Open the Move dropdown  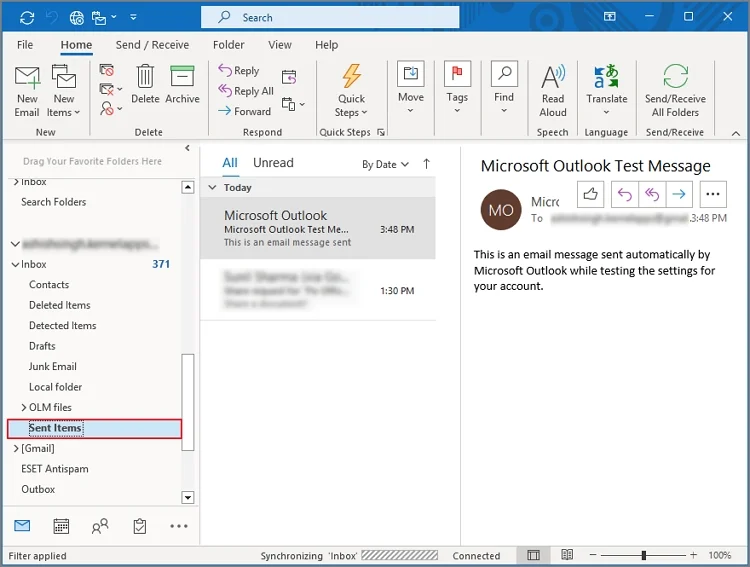click(411, 88)
